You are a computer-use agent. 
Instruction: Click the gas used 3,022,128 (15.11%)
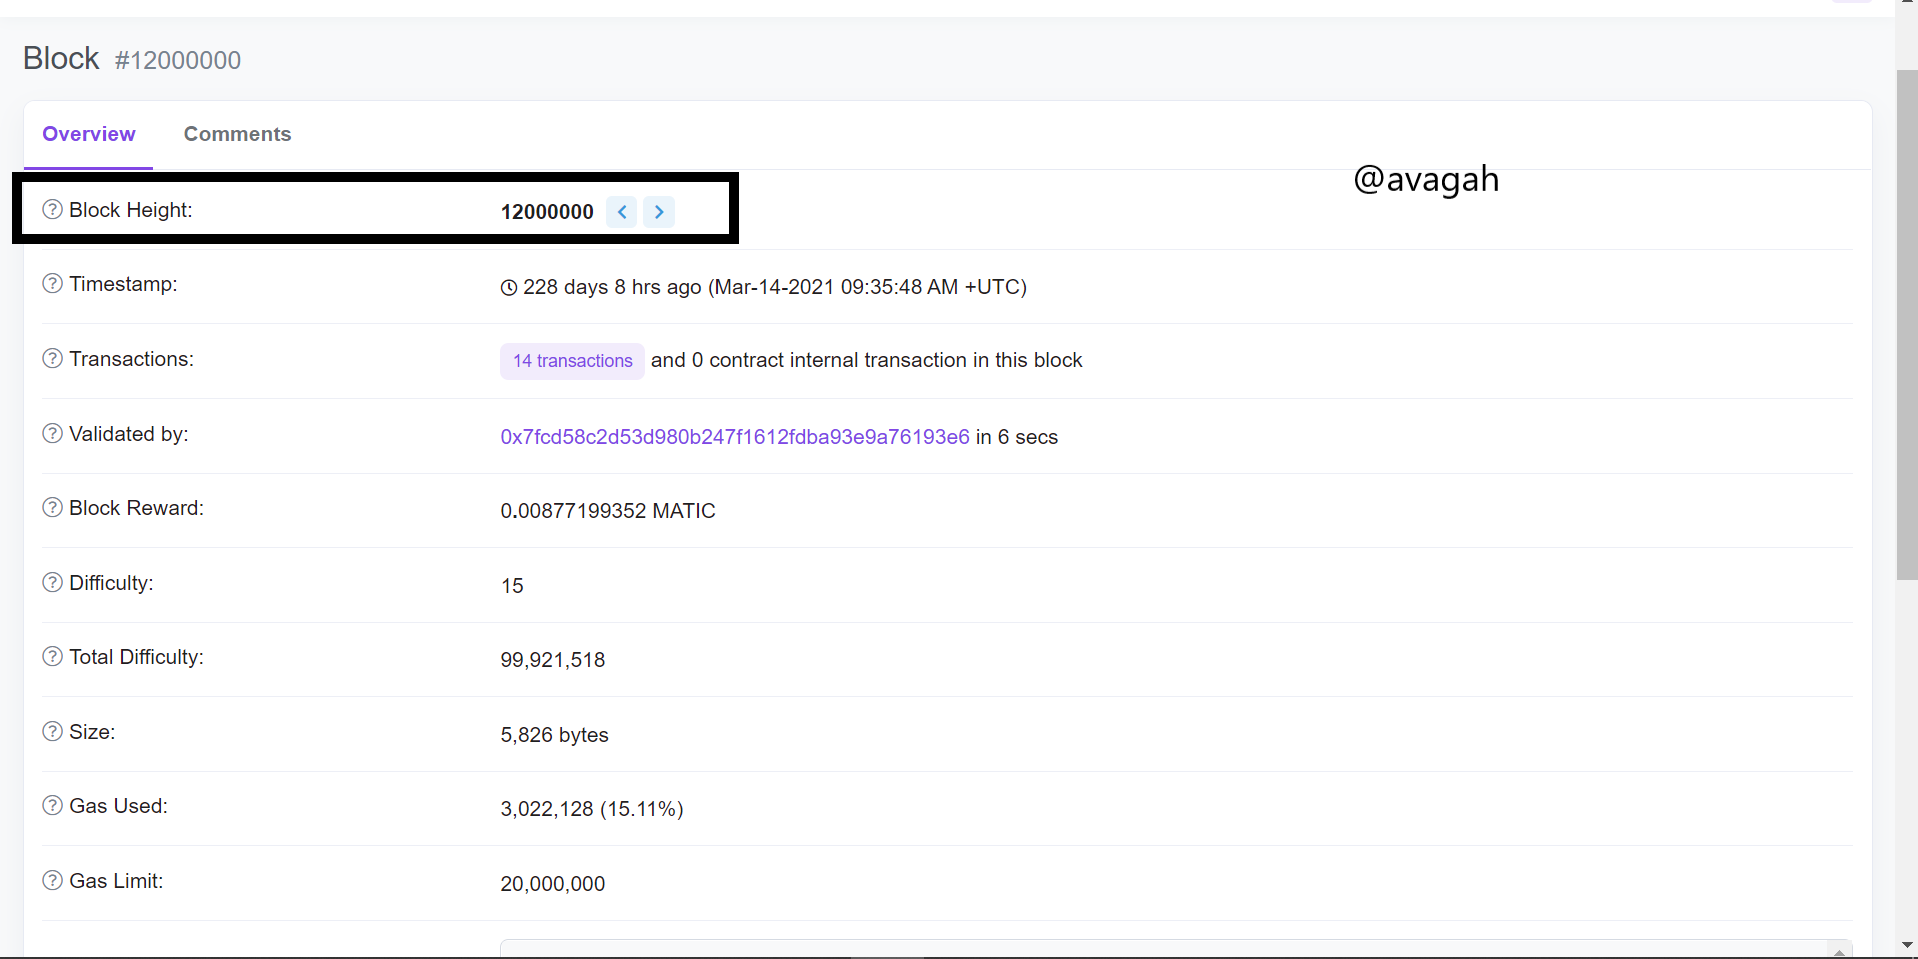(x=592, y=809)
